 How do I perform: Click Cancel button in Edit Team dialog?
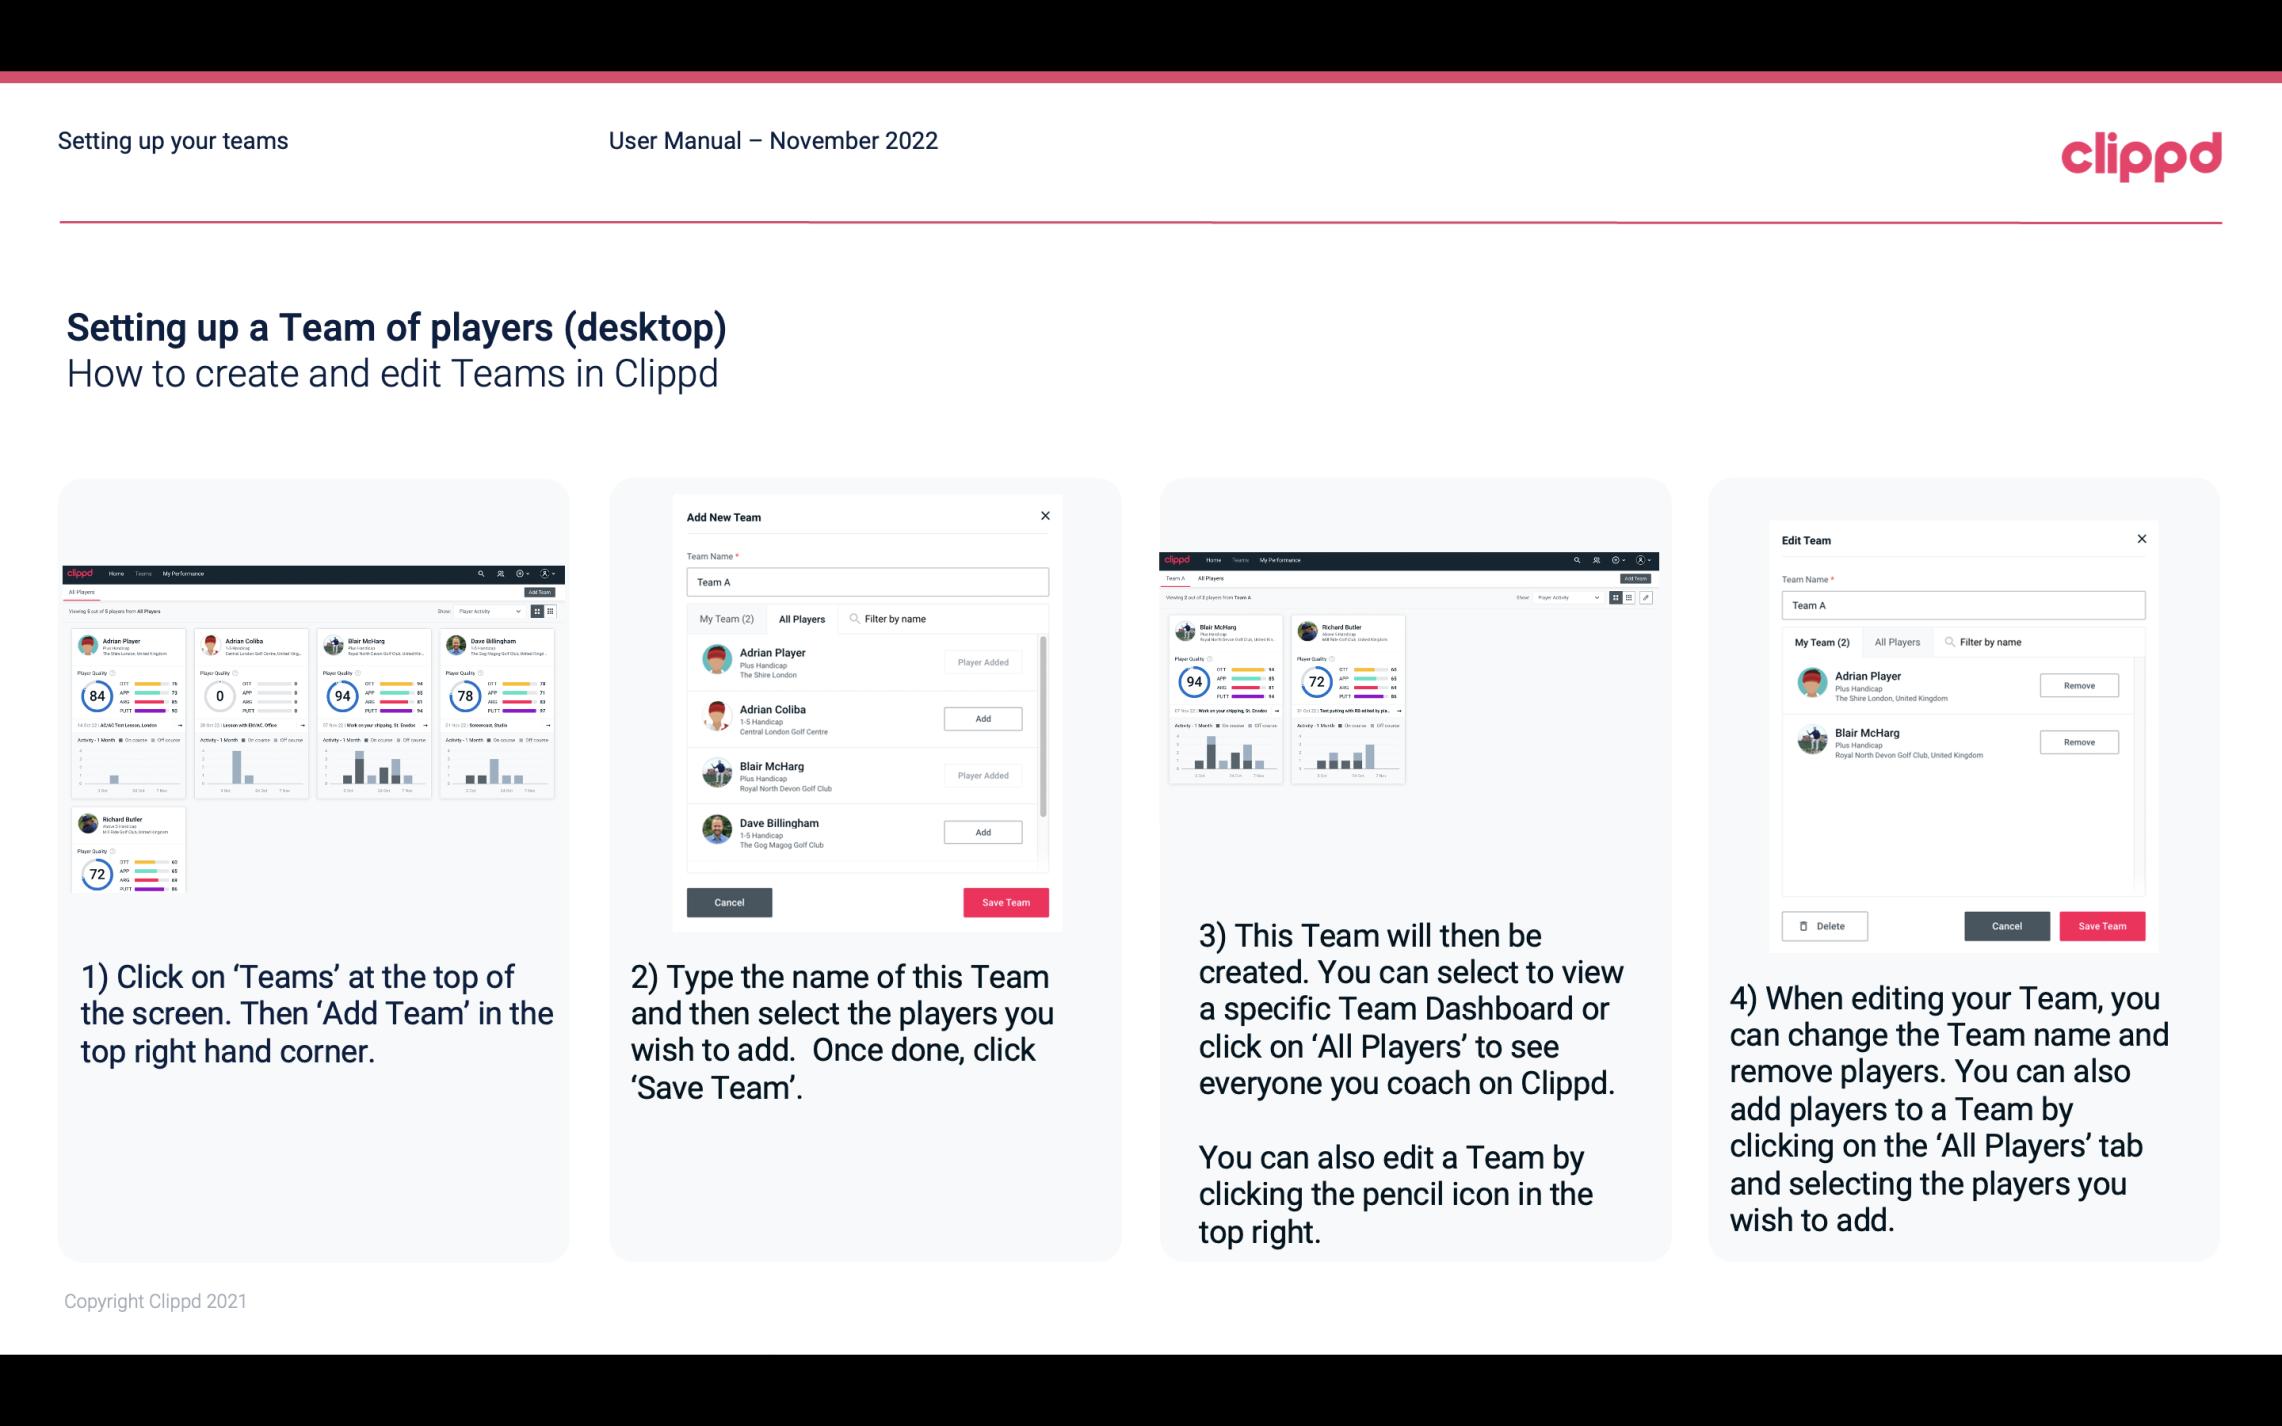pos(2008,925)
